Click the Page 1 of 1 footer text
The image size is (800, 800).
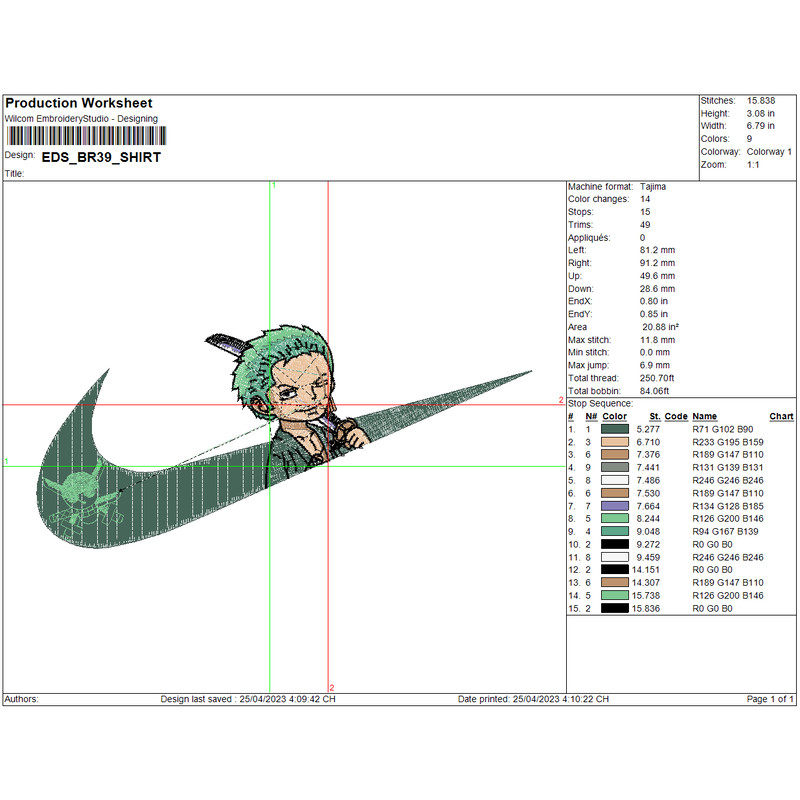pos(770,699)
